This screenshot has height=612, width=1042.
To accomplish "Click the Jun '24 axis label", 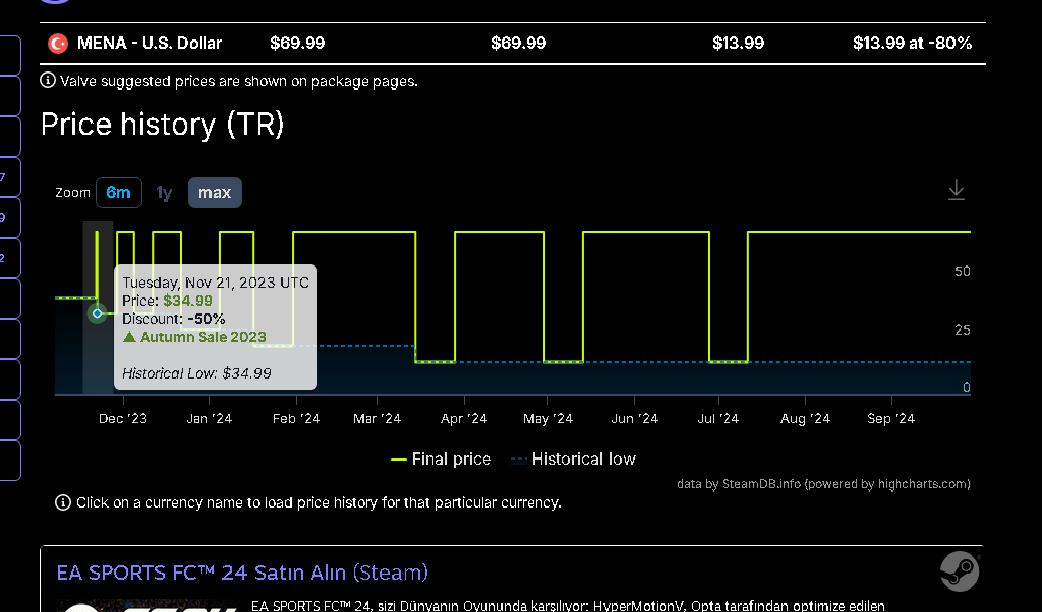I will click(x=635, y=419).
